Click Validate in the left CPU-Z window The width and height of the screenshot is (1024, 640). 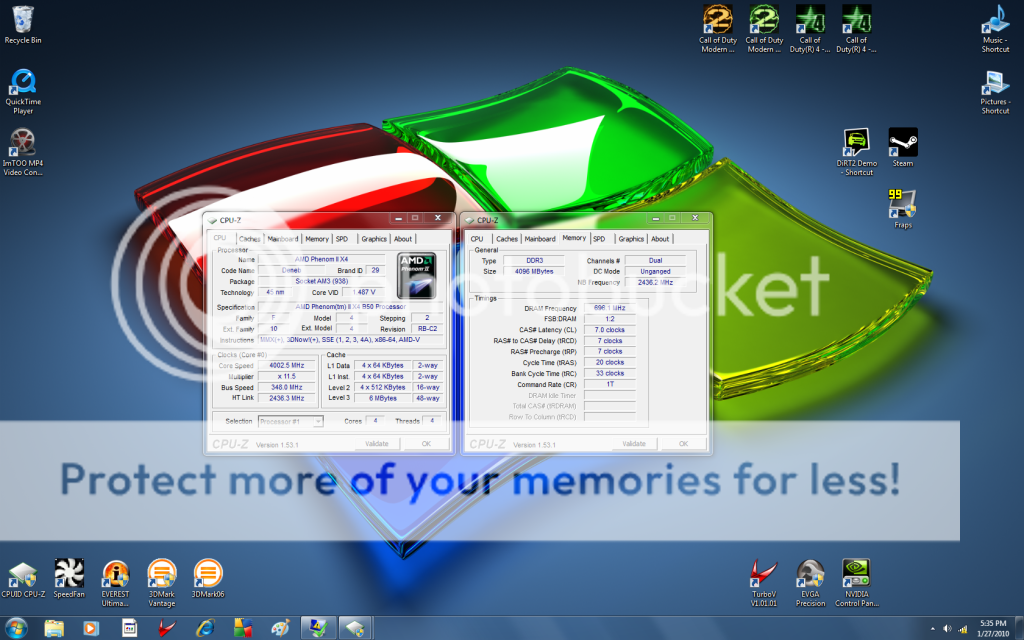[x=377, y=444]
